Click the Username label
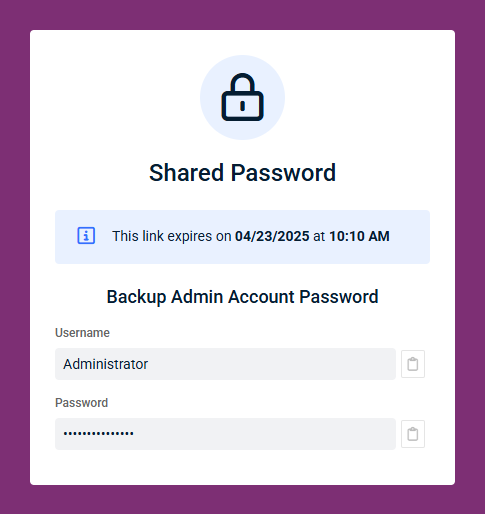Screen dimensions: 485x514 (82, 333)
